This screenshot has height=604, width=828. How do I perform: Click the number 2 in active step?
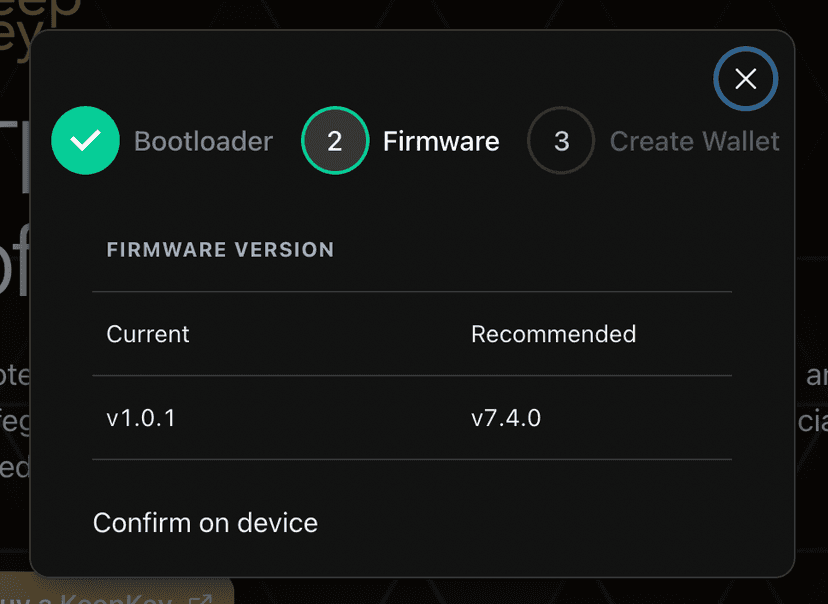pos(335,141)
